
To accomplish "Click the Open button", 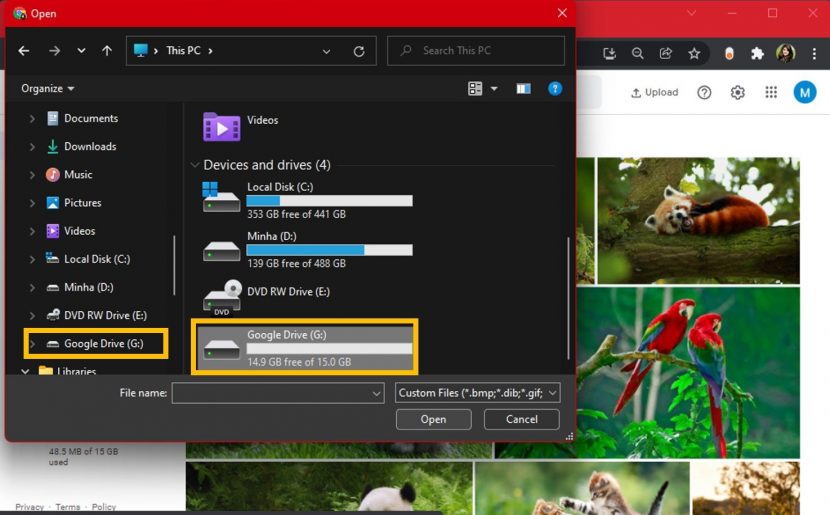I will [x=434, y=419].
